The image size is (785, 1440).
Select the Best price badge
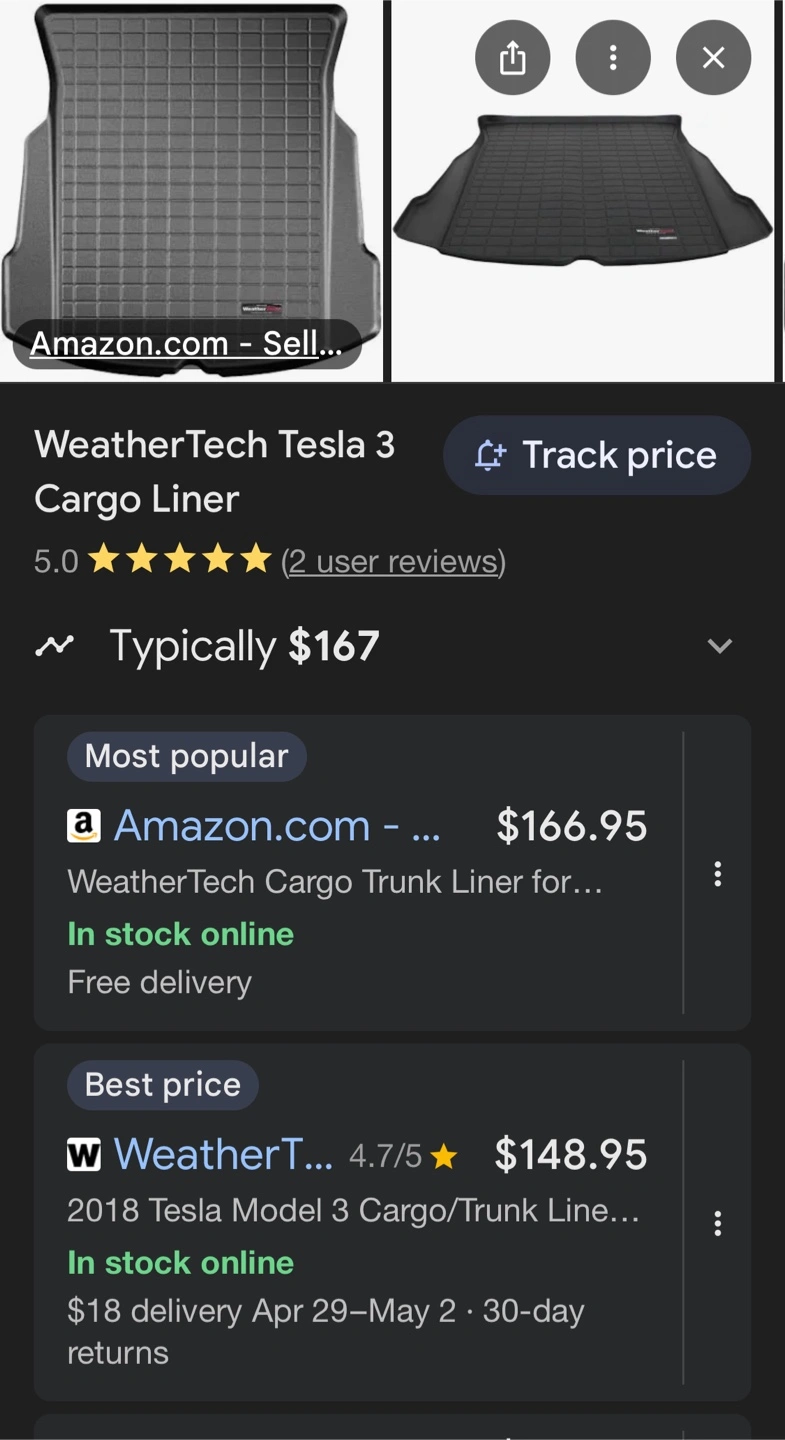pos(163,1085)
